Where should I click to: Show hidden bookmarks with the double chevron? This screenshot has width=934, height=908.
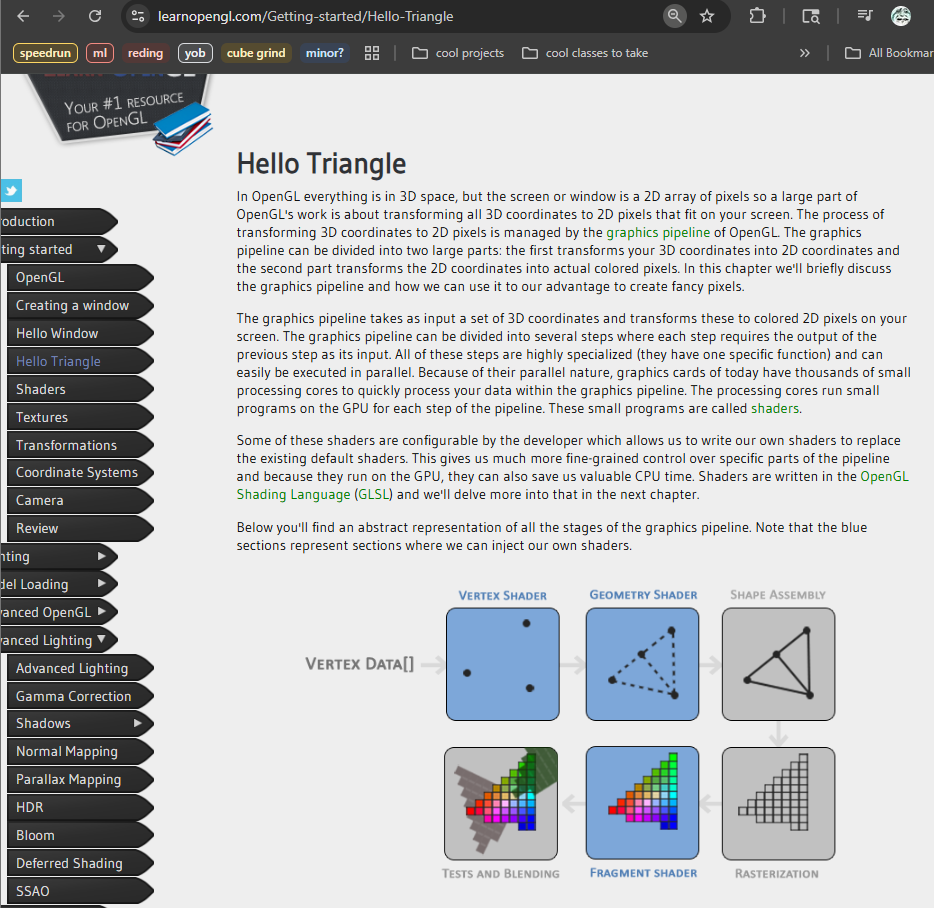pos(805,53)
